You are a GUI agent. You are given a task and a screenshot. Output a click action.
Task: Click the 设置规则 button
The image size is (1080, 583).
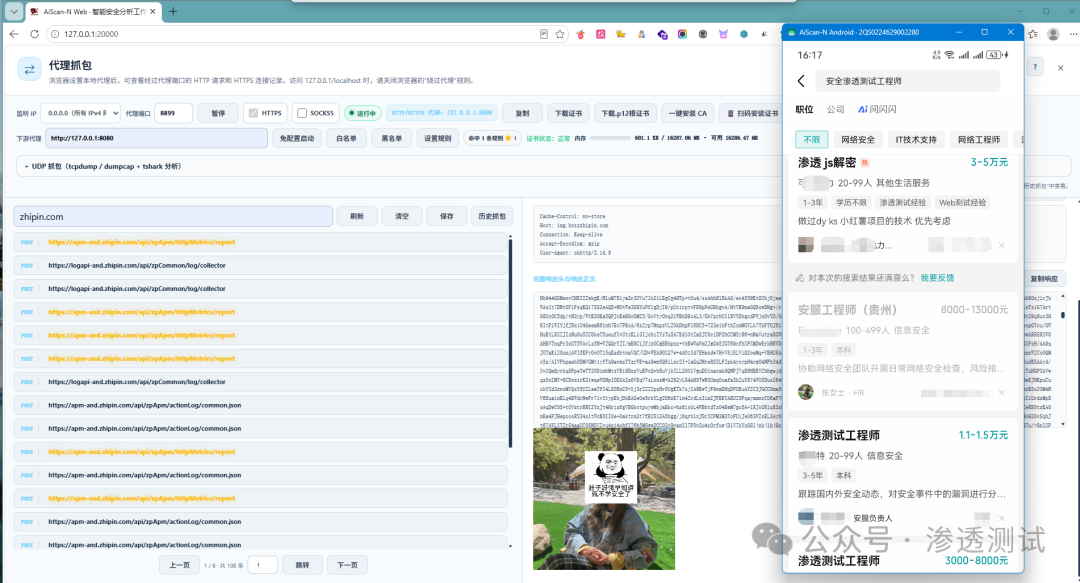(x=437, y=138)
